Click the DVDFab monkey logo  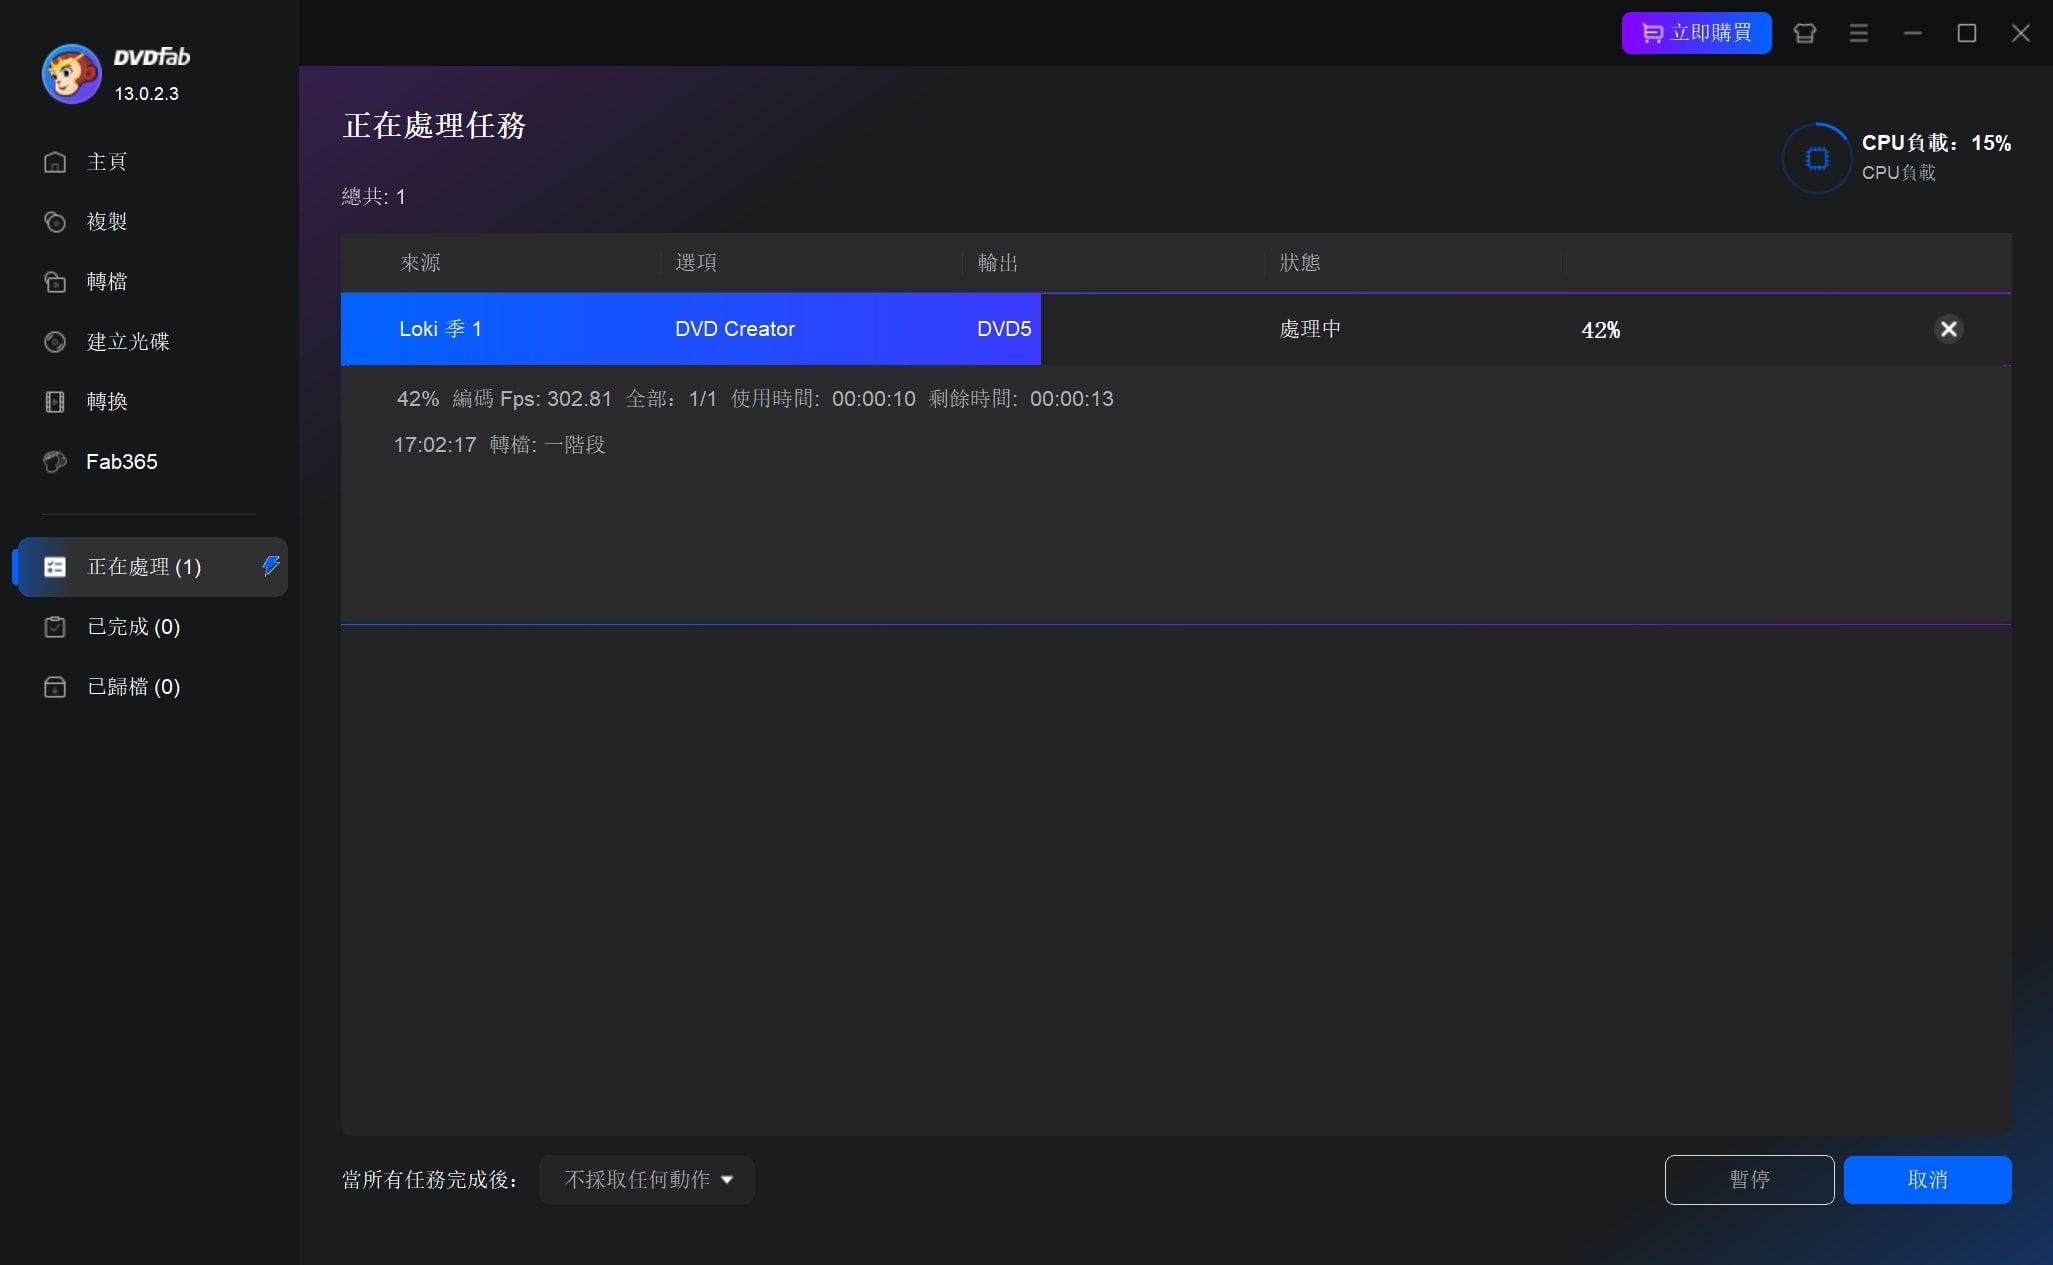71,74
